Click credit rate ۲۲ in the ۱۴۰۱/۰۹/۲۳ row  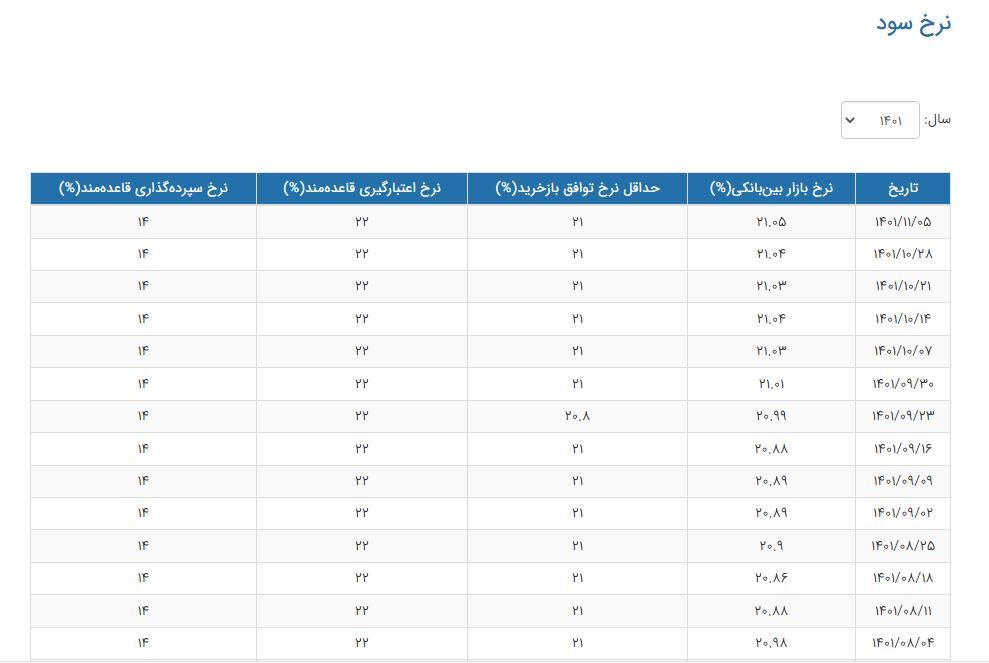click(361, 416)
